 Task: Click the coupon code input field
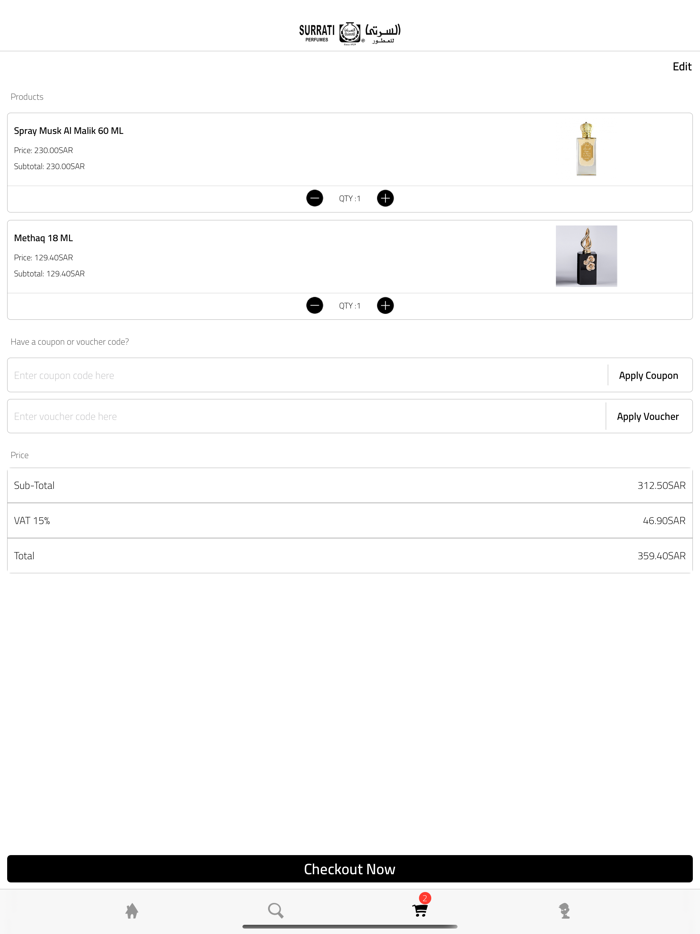click(300, 375)
